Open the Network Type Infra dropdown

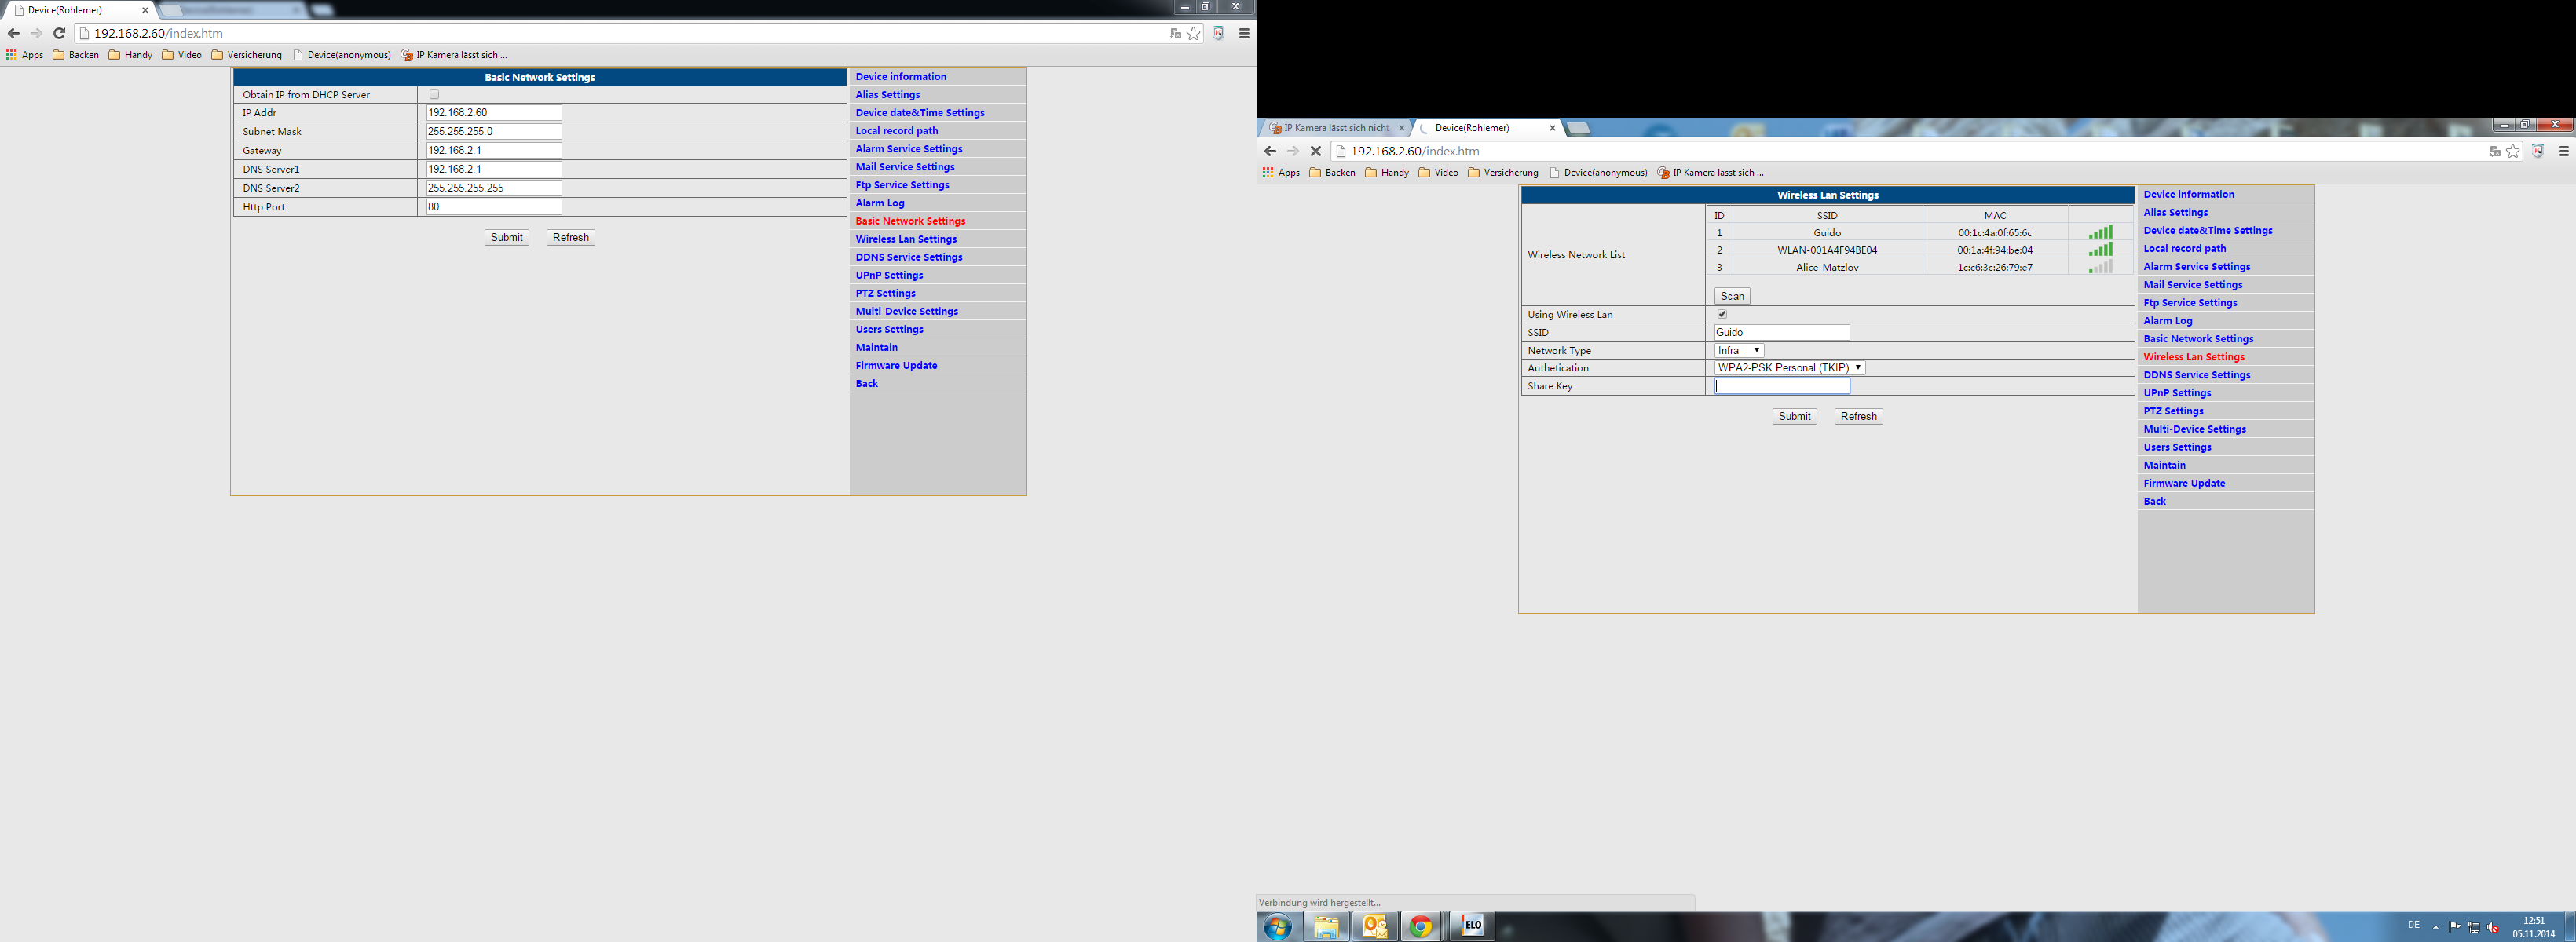pos(1739,350)
